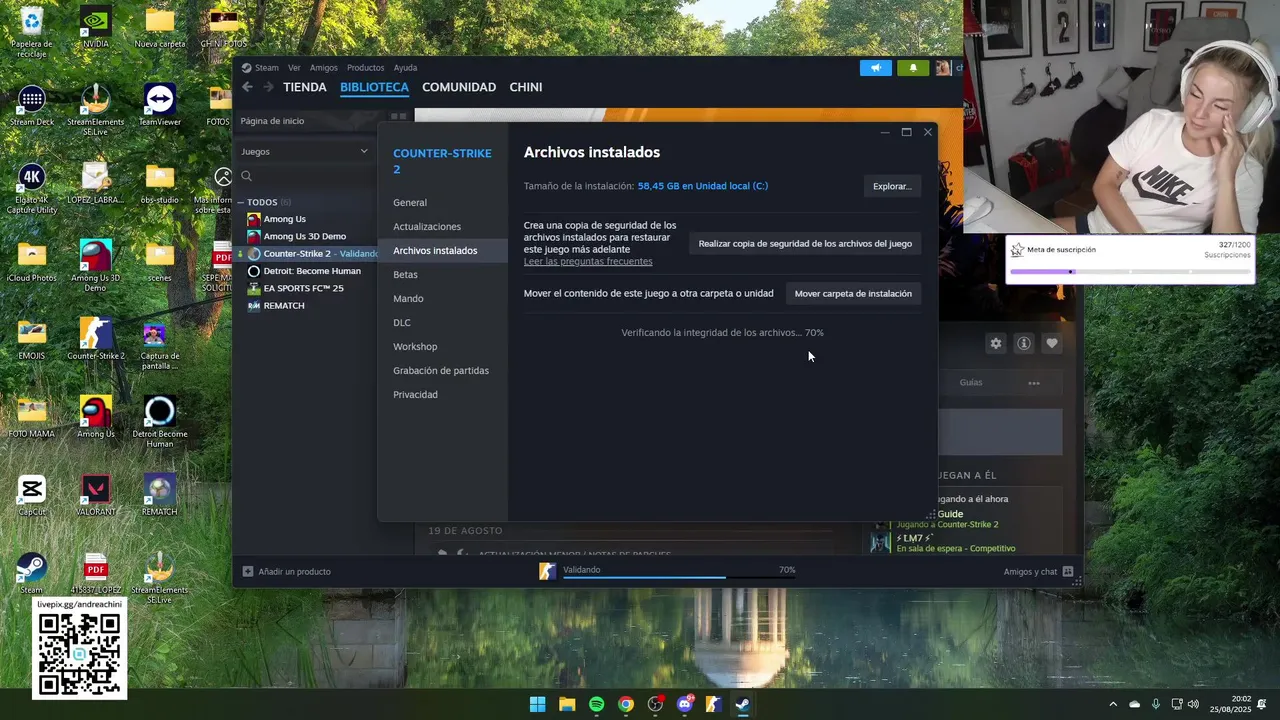Viewport: 1280px width, 720px height.
Task: Collapse the TODOS game category
Action: [241, 202]
